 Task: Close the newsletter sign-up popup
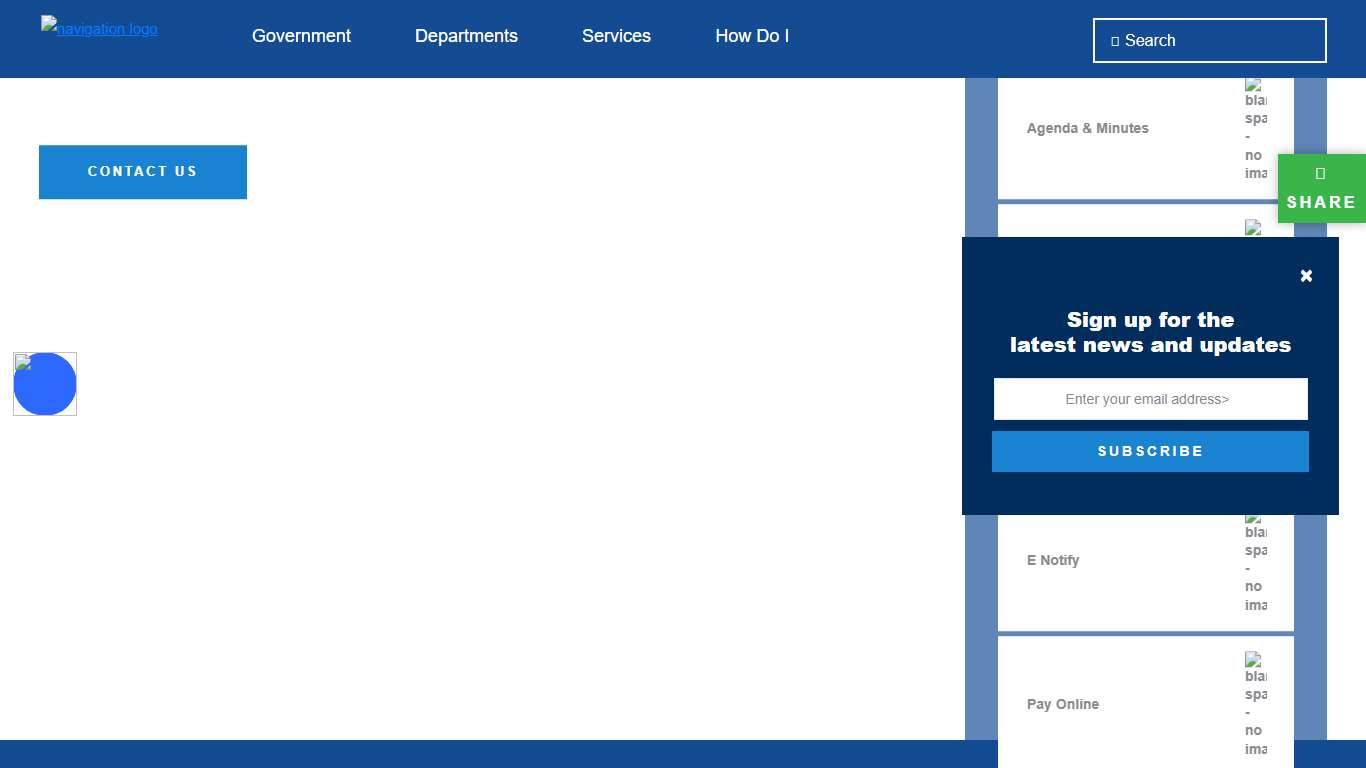(x=1306, y=276)
